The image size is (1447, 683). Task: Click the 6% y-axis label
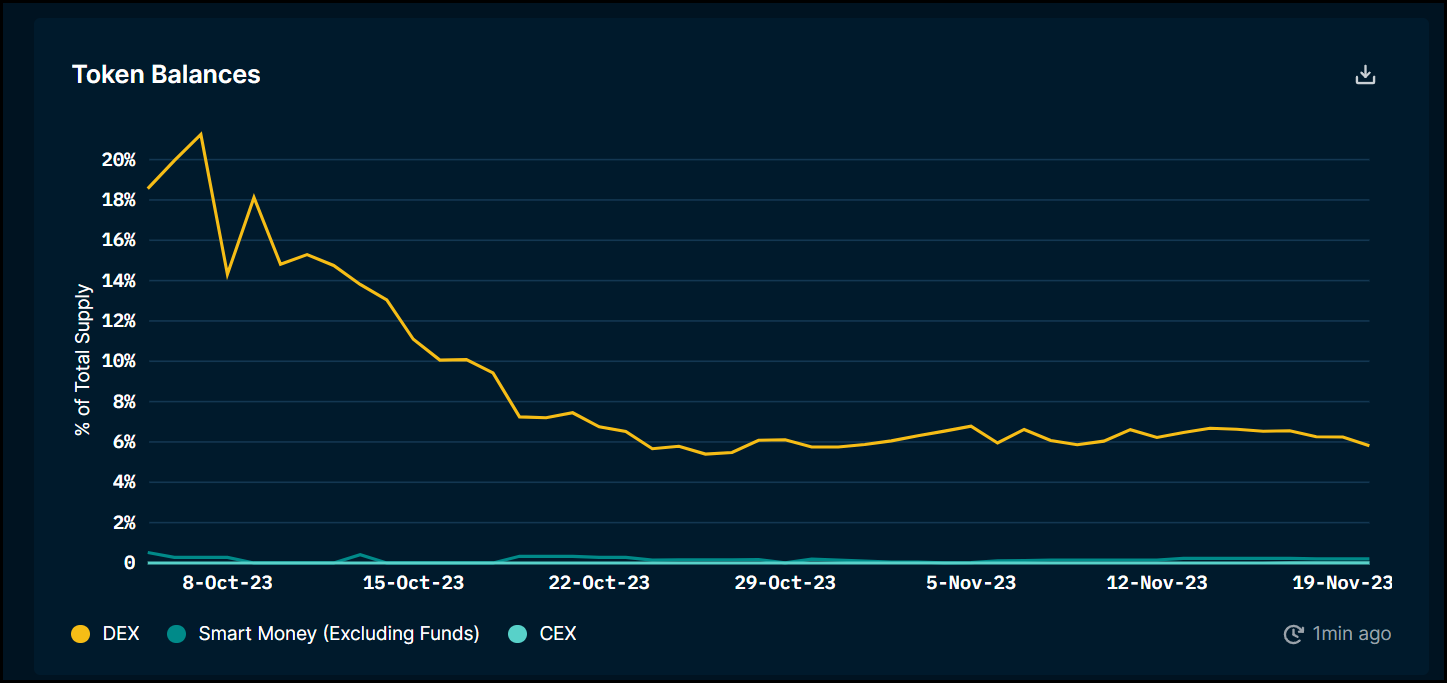tap(125, 442)
